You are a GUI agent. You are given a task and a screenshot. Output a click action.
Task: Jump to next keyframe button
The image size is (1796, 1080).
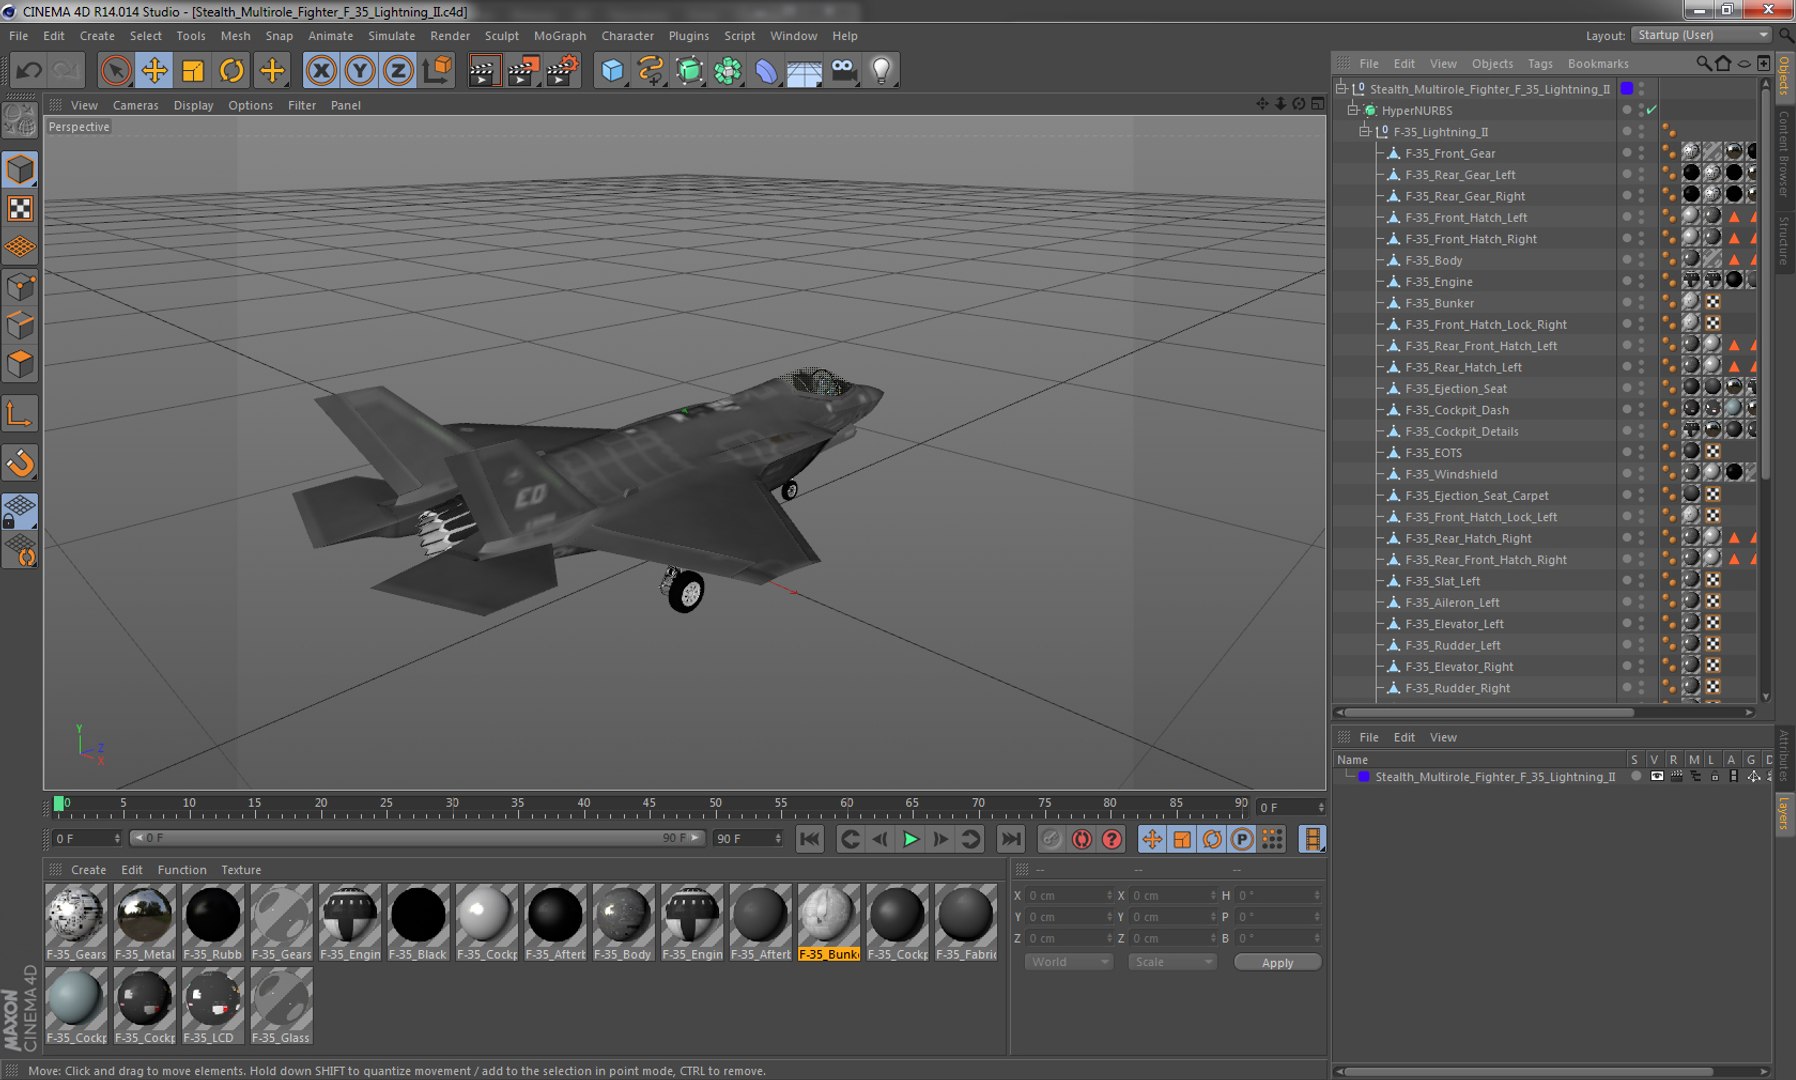[x=970, y=839]
